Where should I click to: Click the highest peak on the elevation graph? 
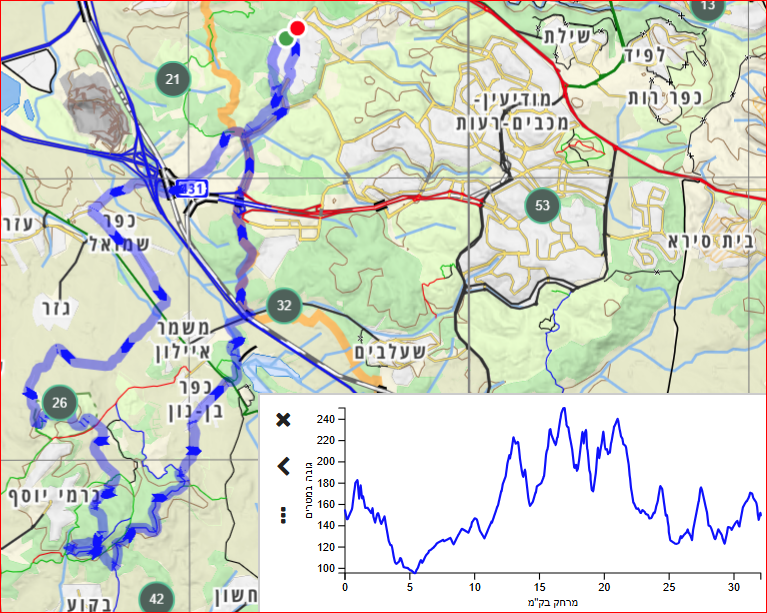point(564,408)
